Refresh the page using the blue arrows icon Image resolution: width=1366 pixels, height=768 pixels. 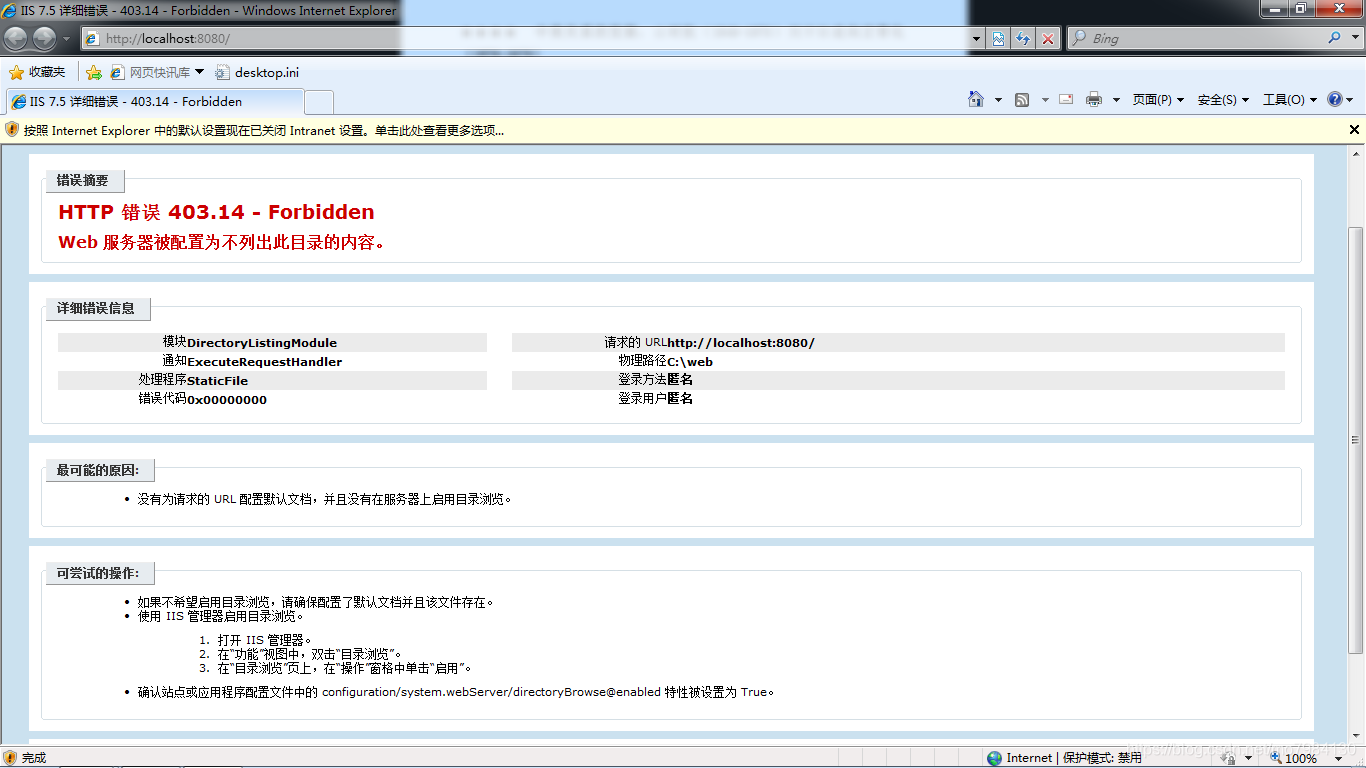click(1023, 39)
